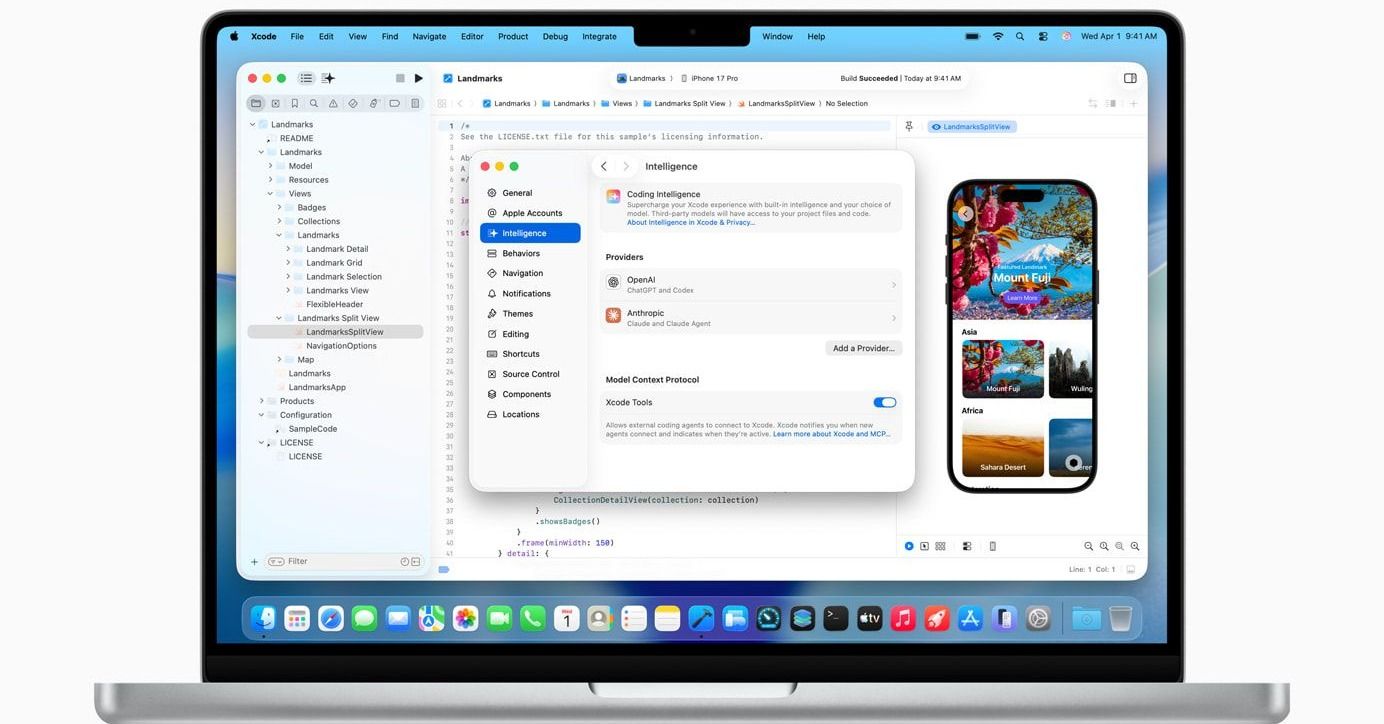Open Source Control settings pane
The image size is (1384, 724).
(530, 374)
